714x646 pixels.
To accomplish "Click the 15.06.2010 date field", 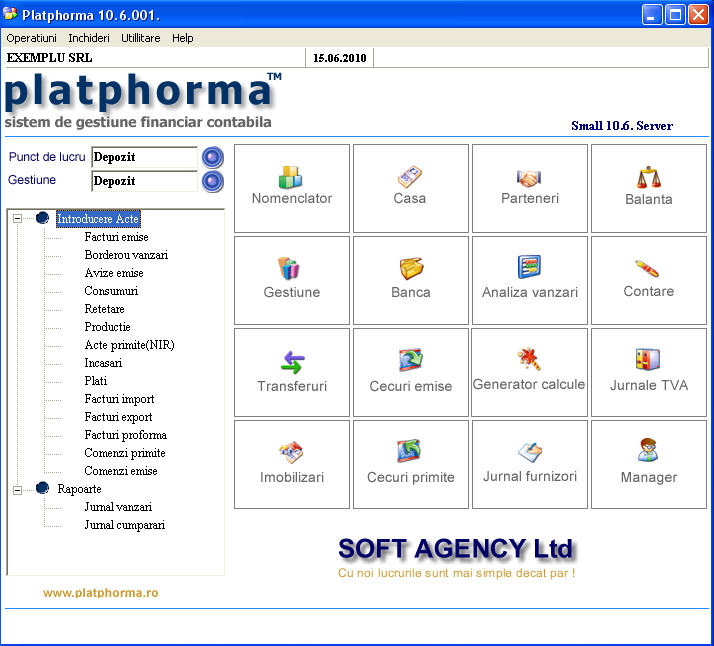I will [x=340, y=58].
